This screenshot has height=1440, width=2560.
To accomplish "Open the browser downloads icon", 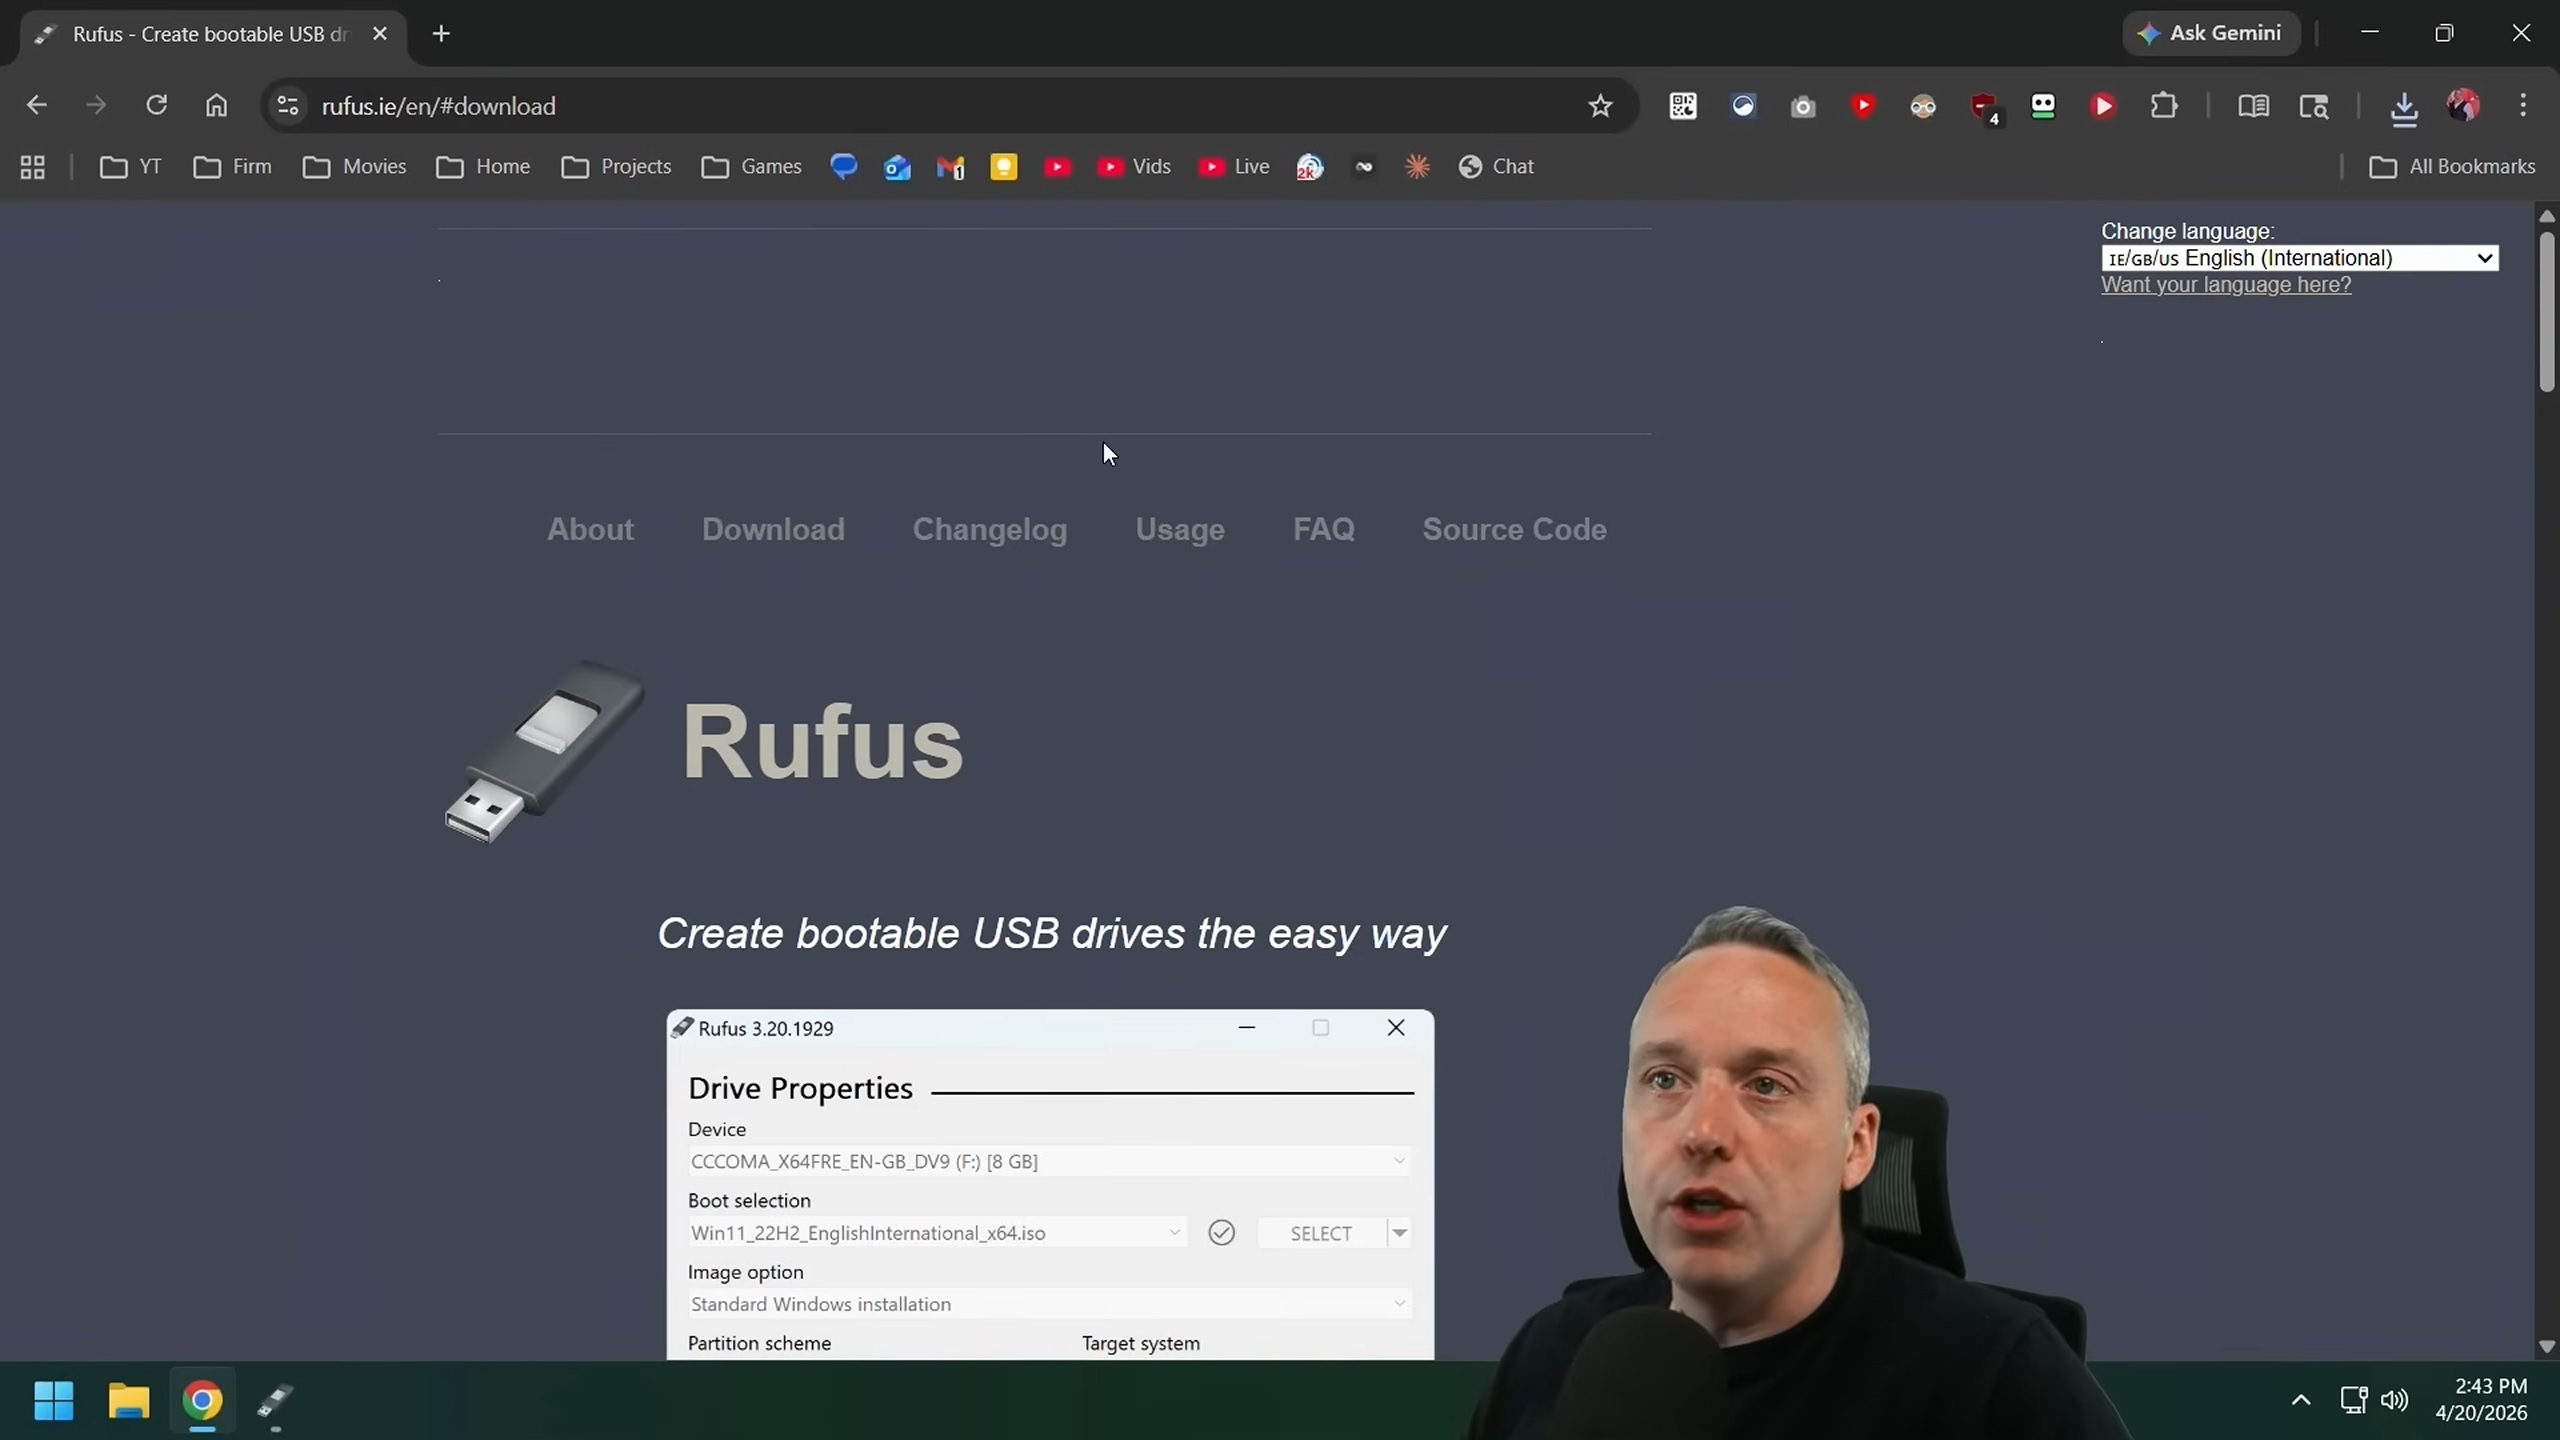I will pyautogui.click(x=2404, y=108).
